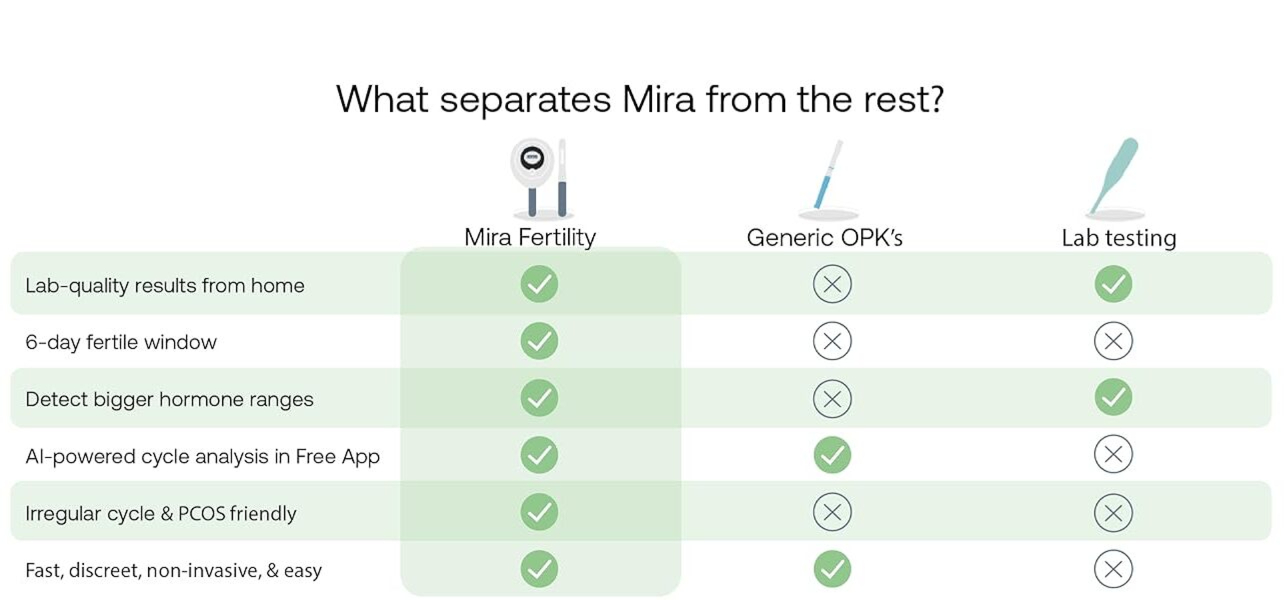Click Generic OPK's X for 6-day fertile window
This screenshot has height=600, width=1287.
coord(832,342)
